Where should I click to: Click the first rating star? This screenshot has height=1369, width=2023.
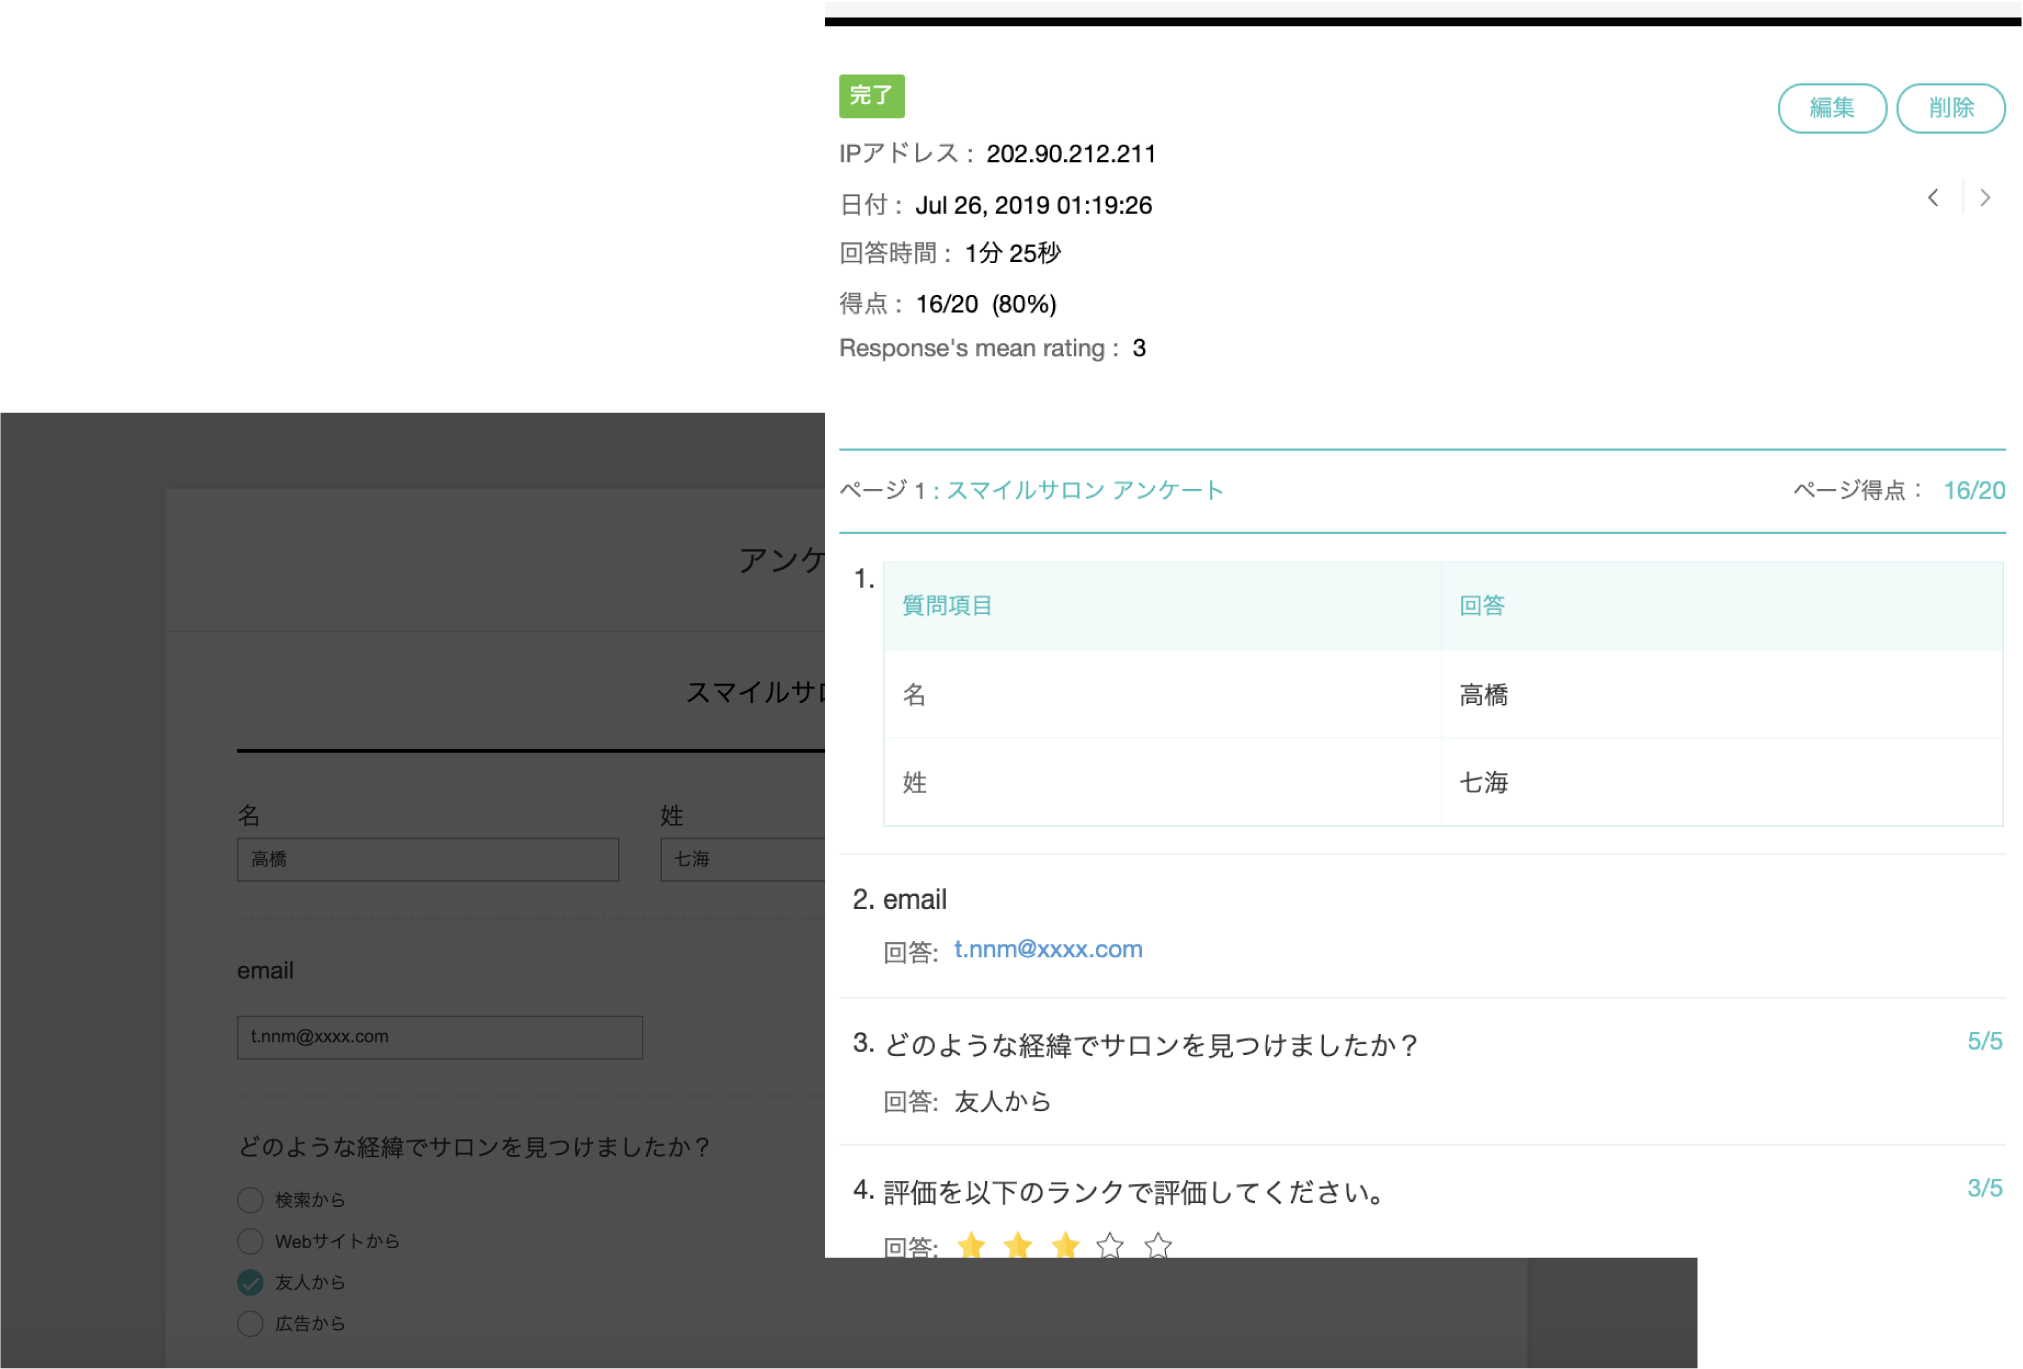click(x=971, y=1245)
